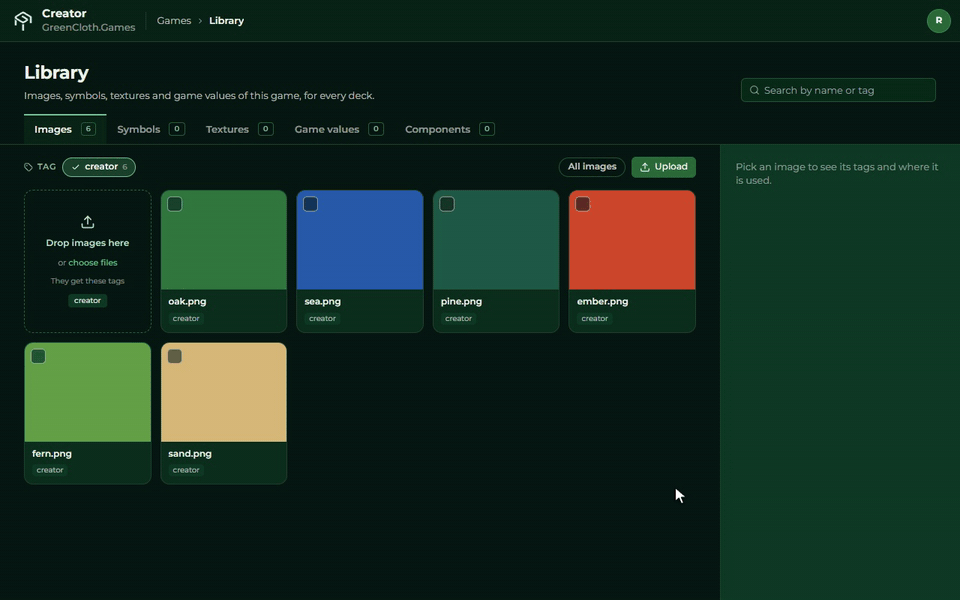The width and height of the screenshot is (960, 600).
Task: Click the upload arrow icon in drop zone
Action: click(88, 222)
